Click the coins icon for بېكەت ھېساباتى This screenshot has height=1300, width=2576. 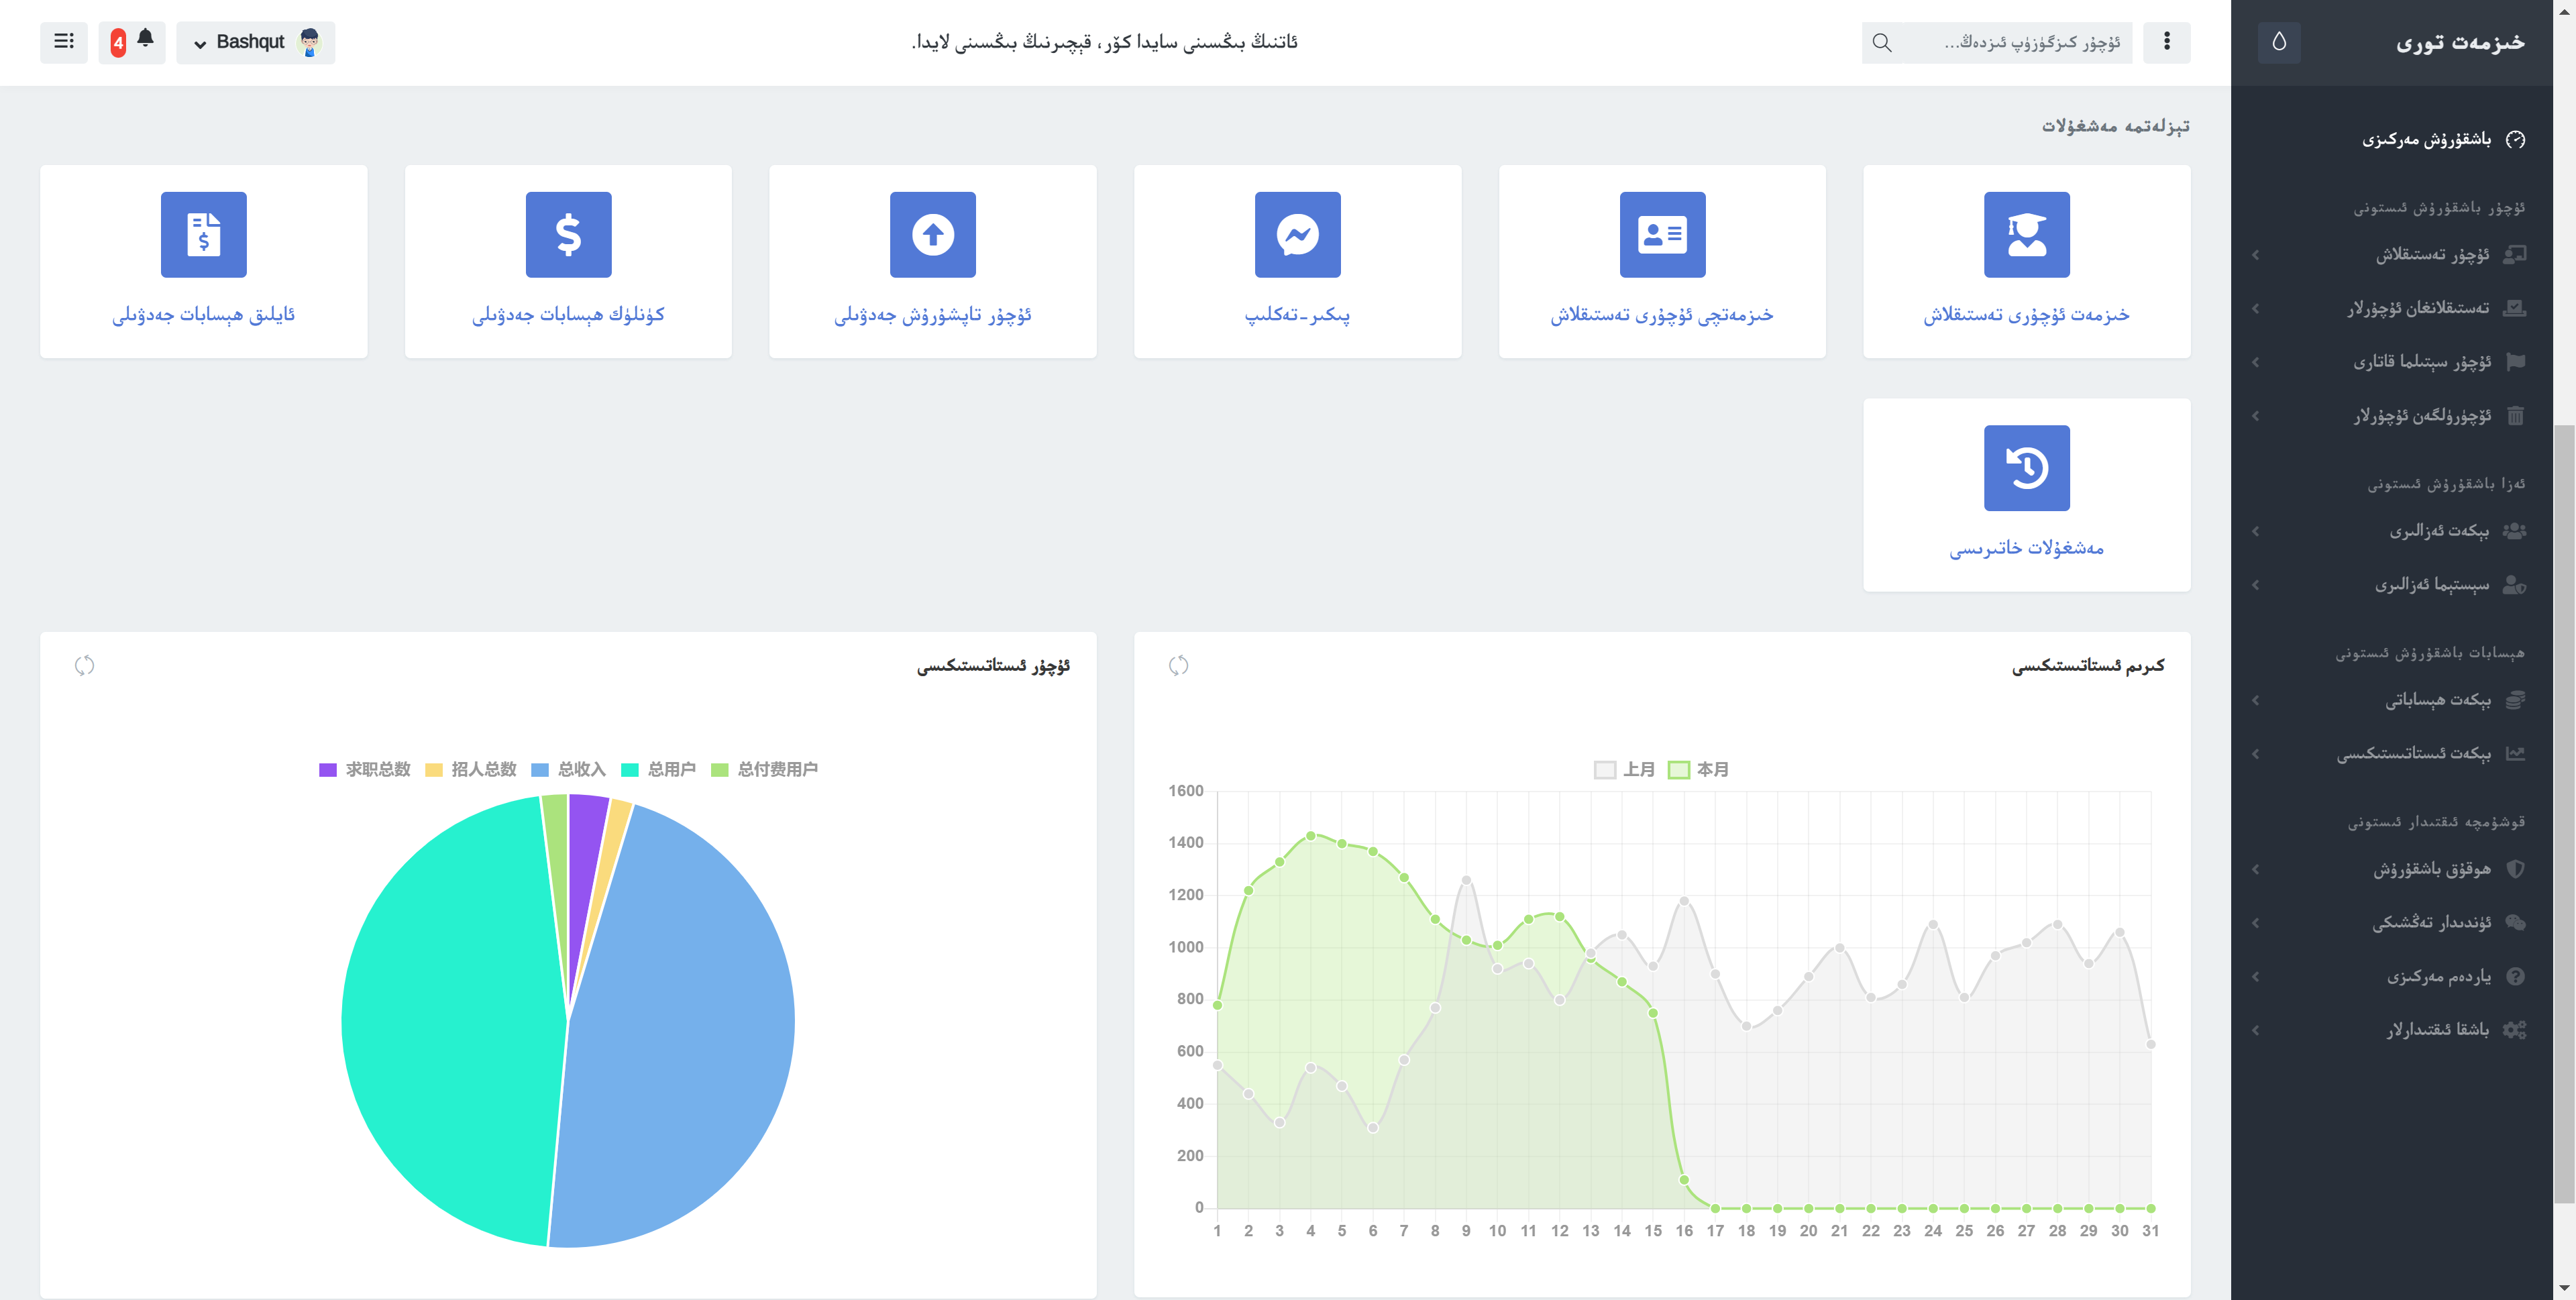pyautogui.click(x=2515, y=699)
